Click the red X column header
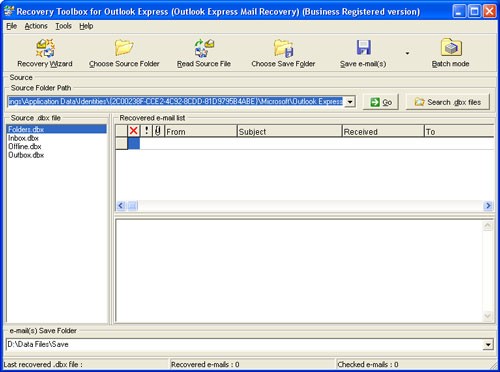Screen dimensions: 500x372 tap(134, 131)
